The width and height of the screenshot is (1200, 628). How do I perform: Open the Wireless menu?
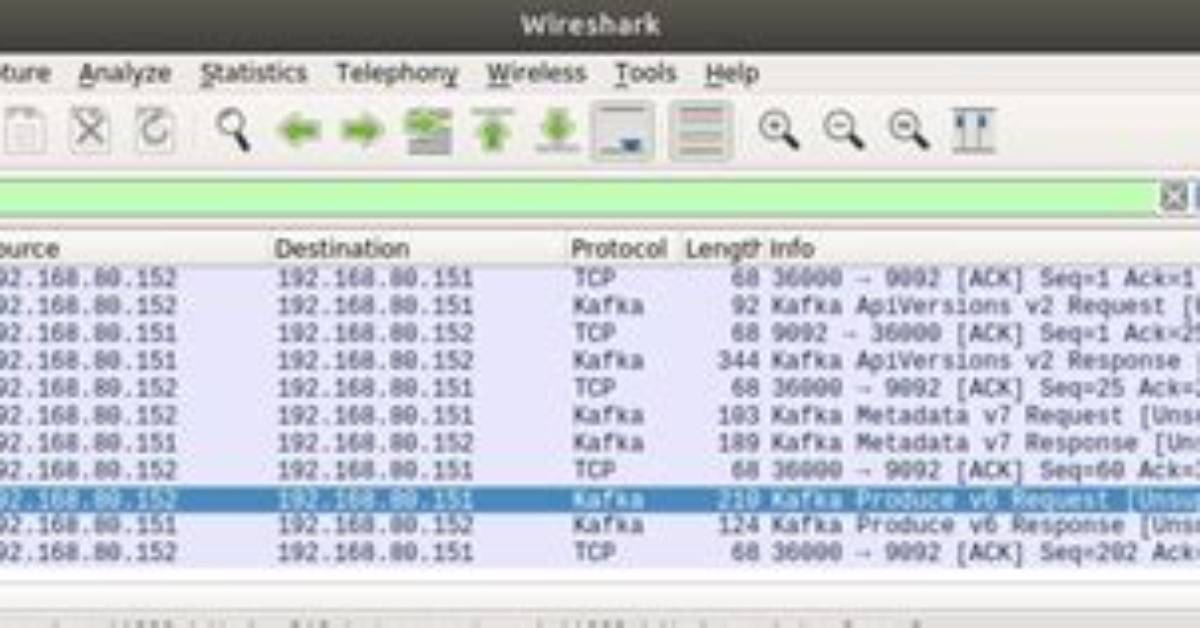pyautogui.click(x=537, y=74)
